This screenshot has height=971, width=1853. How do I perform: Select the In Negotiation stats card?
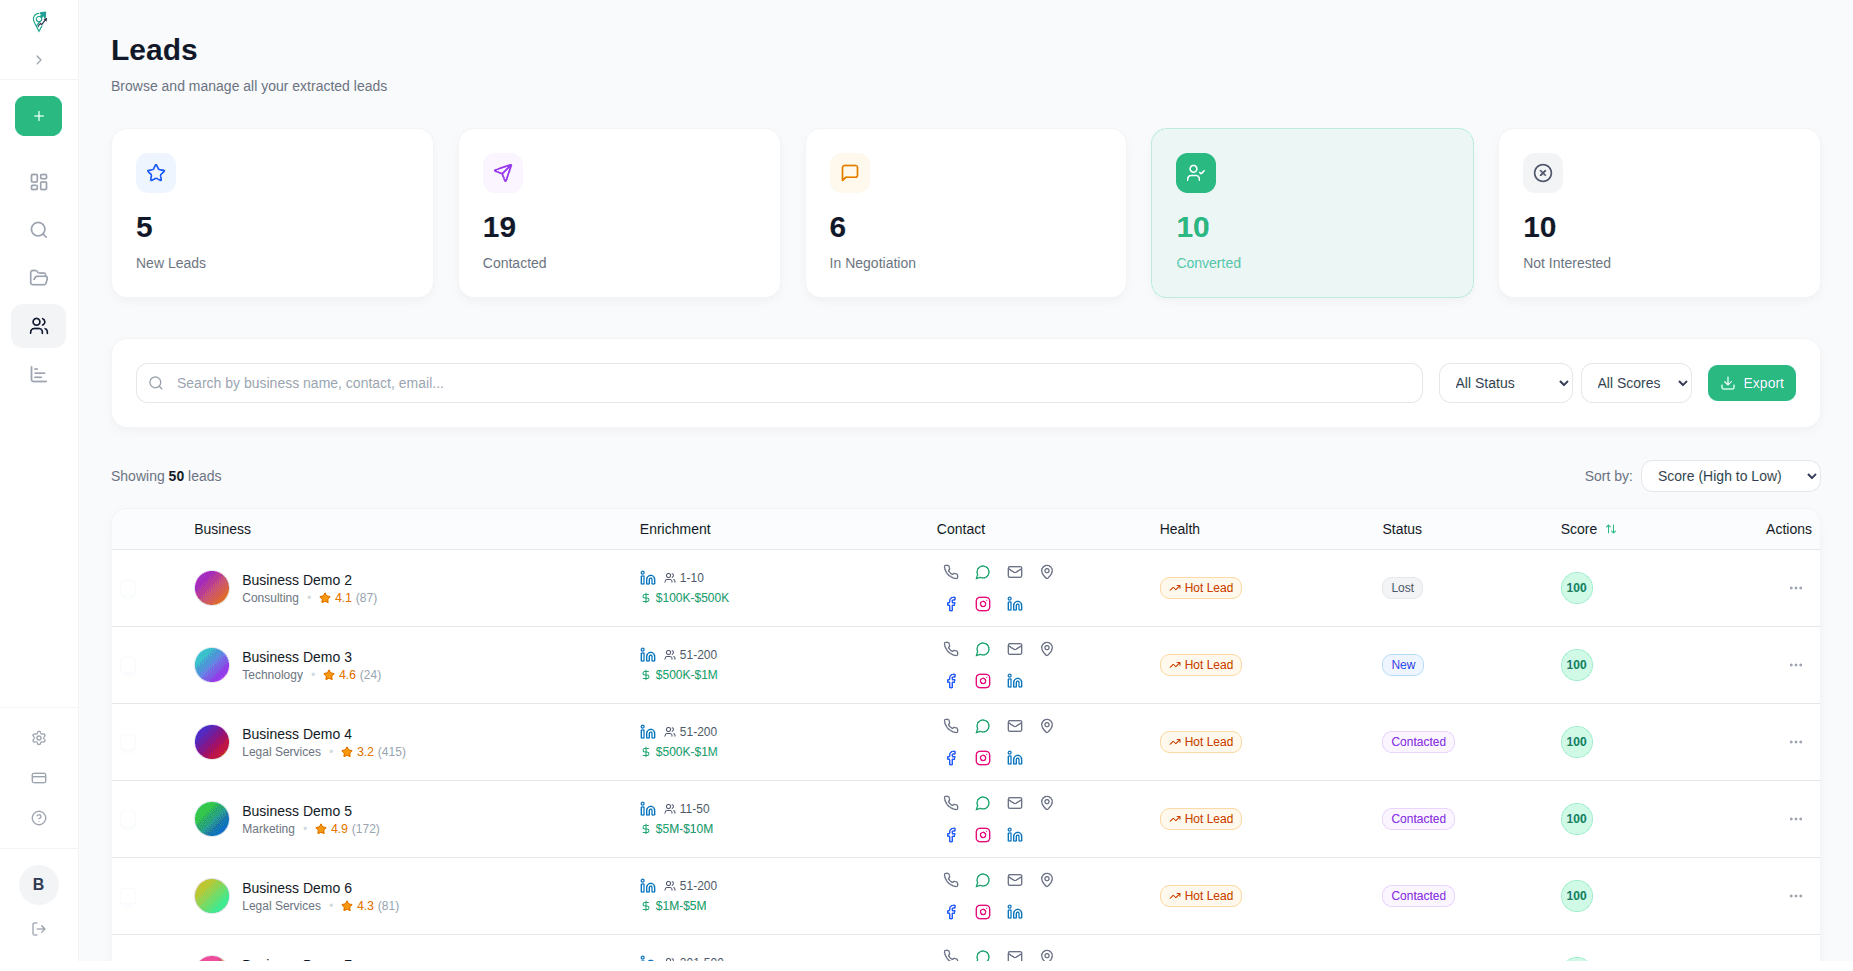point(965,213)
